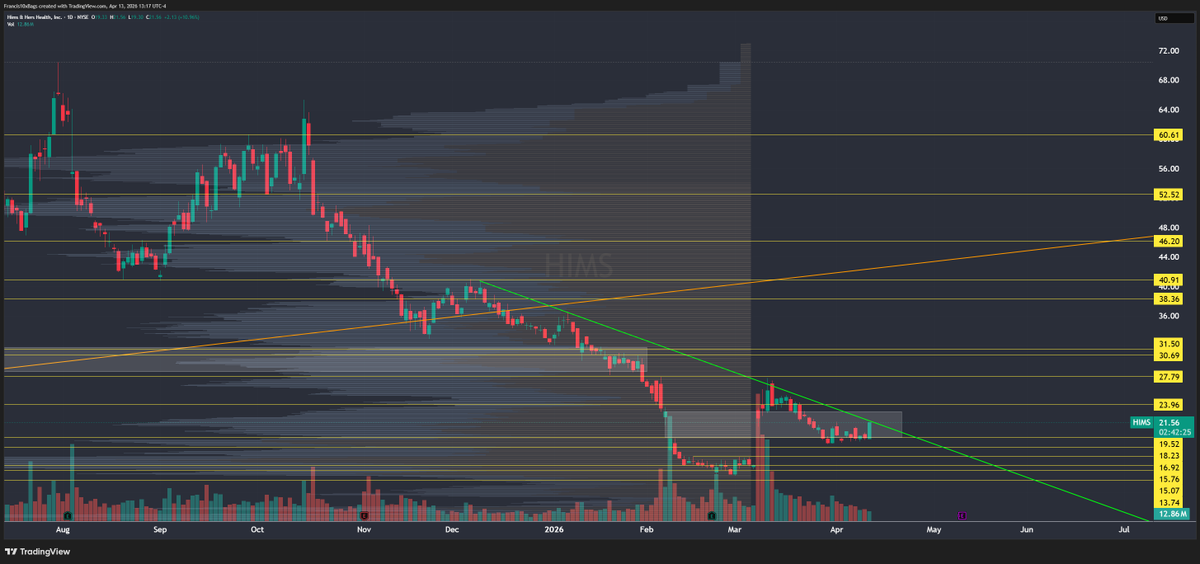Viewport: 1200px width, 564px height.
Task: Select the 15.07 price level label
Action: [x=1169, y=491]
